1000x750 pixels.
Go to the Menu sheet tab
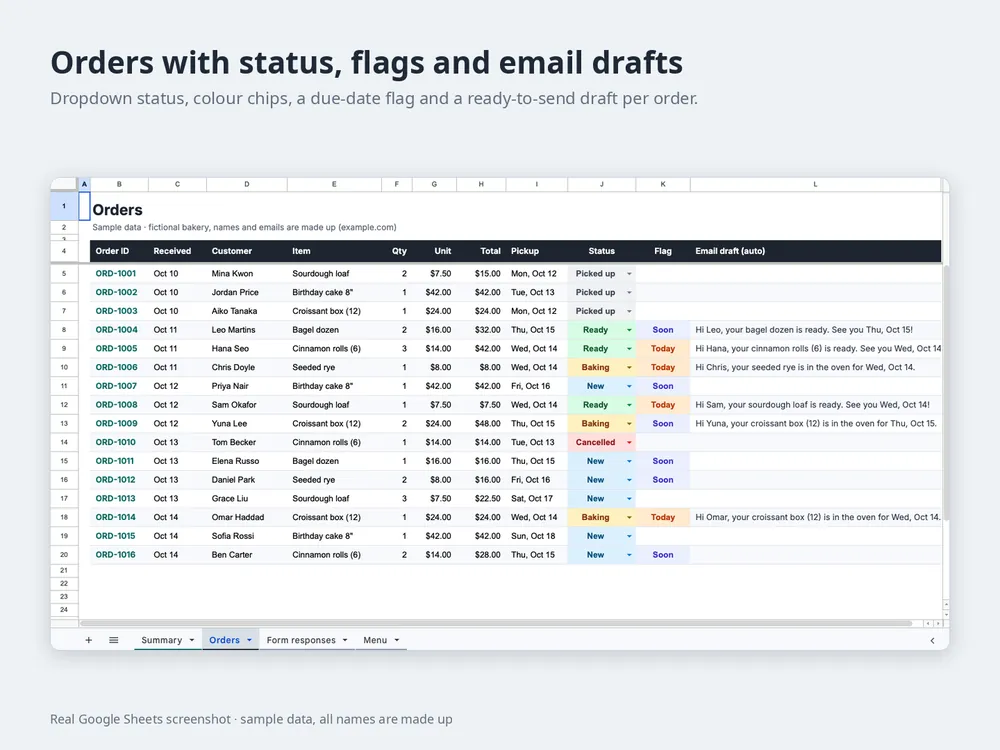click(x=375, y=640)
